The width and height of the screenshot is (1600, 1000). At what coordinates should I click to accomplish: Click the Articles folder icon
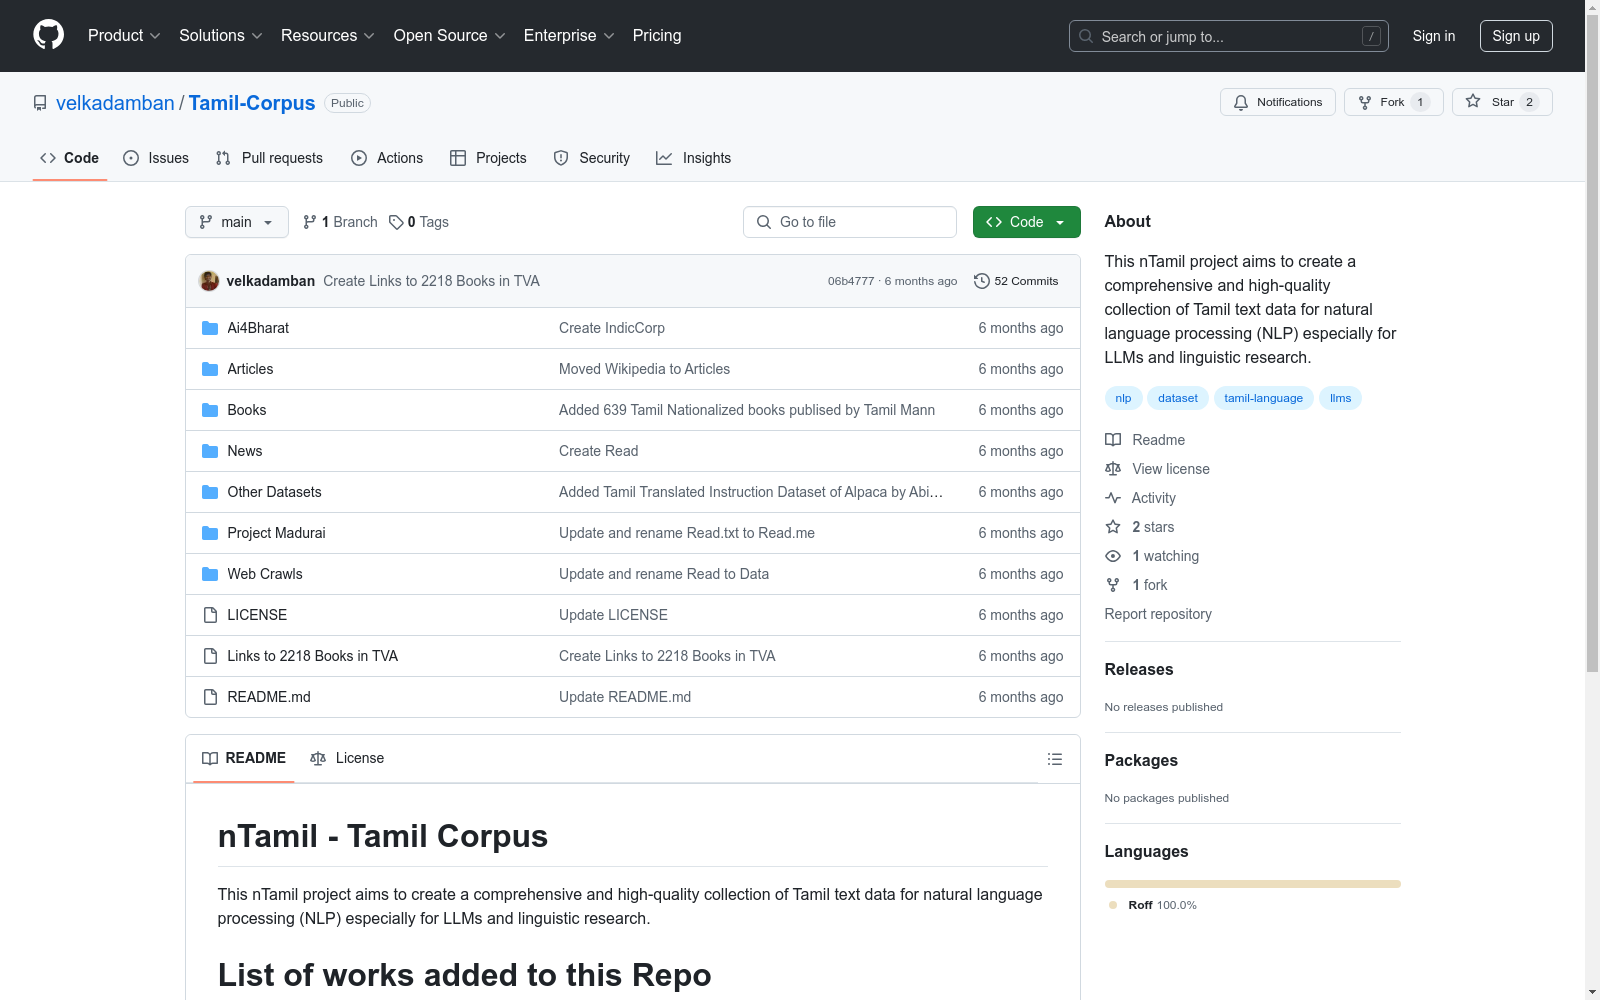click(210, 369)
